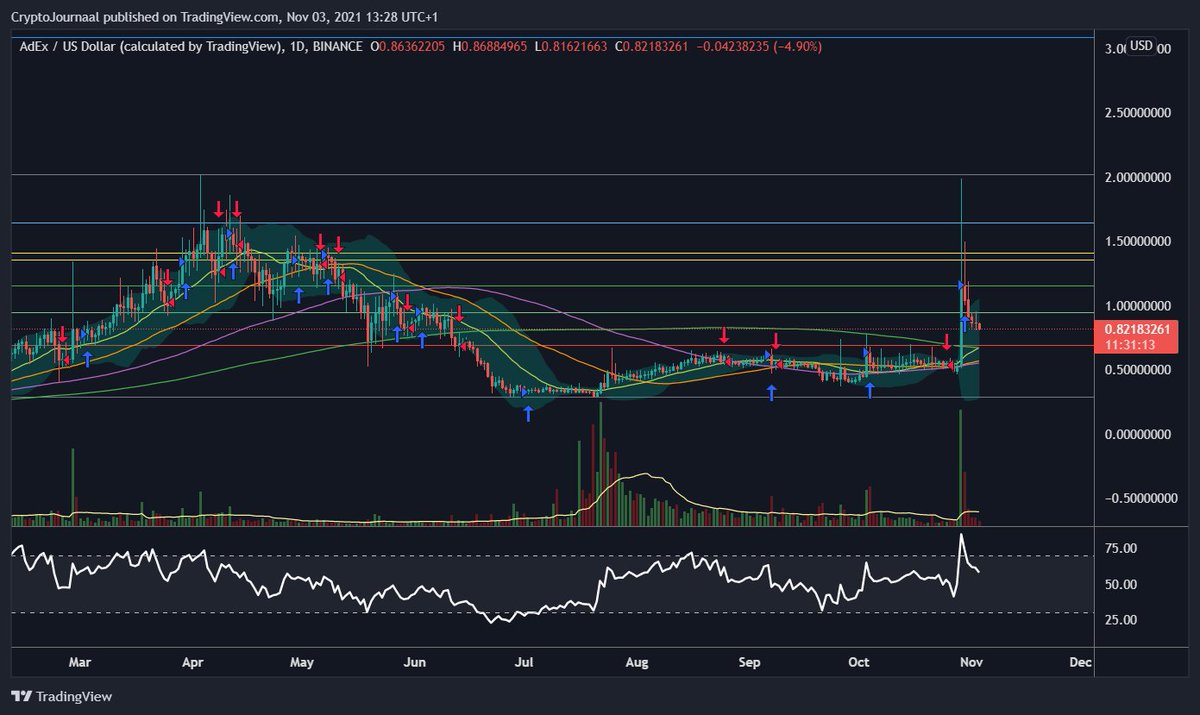Click the low value L0.81621663
The width and height of the screenshot is (1200, 715).
572,47
